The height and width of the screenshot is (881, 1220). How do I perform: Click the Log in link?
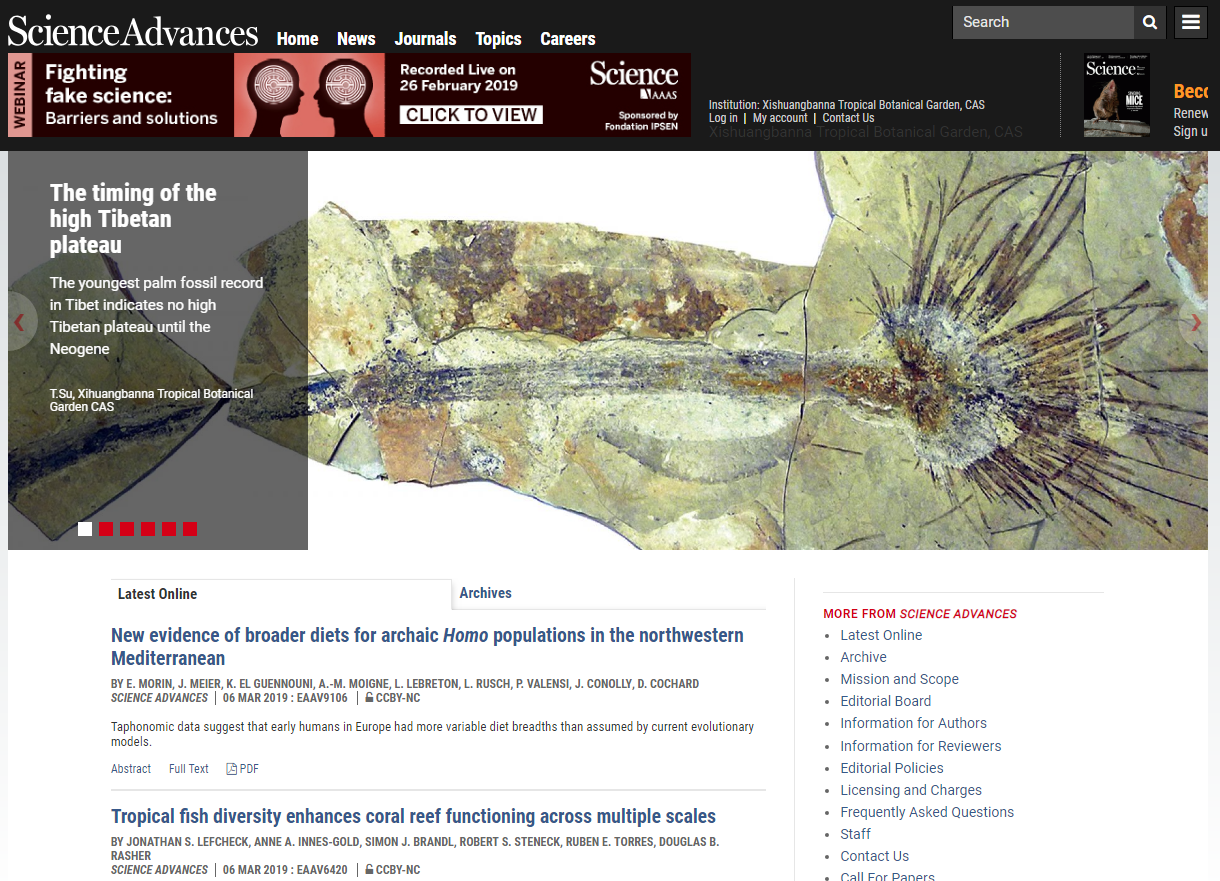(723, 118)
